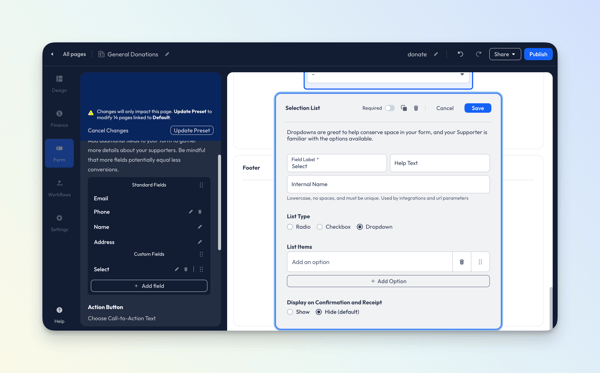Click the General Donations page document icon
600x373 pixels.
[101, 54]
